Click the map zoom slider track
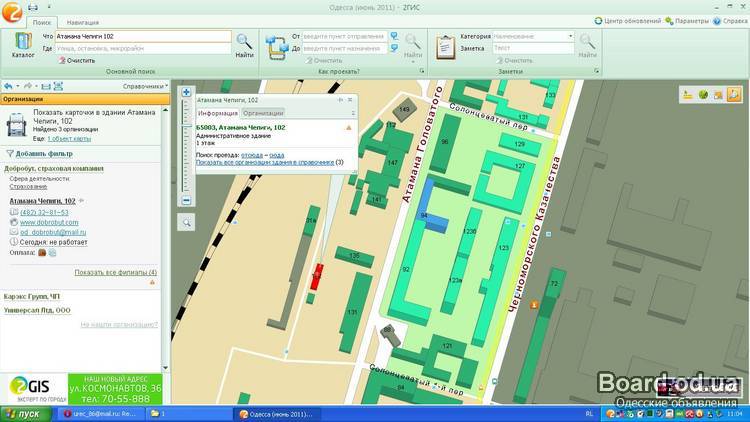750x422 pixels. click(x=187, y=146)
